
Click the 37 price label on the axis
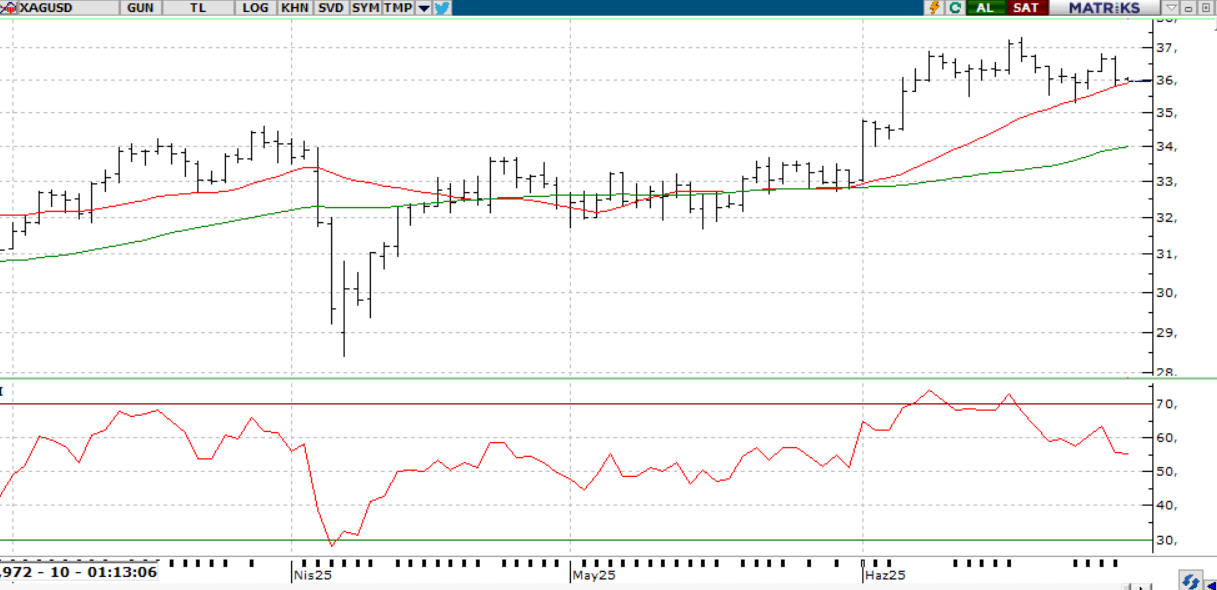pos(1166,48)
